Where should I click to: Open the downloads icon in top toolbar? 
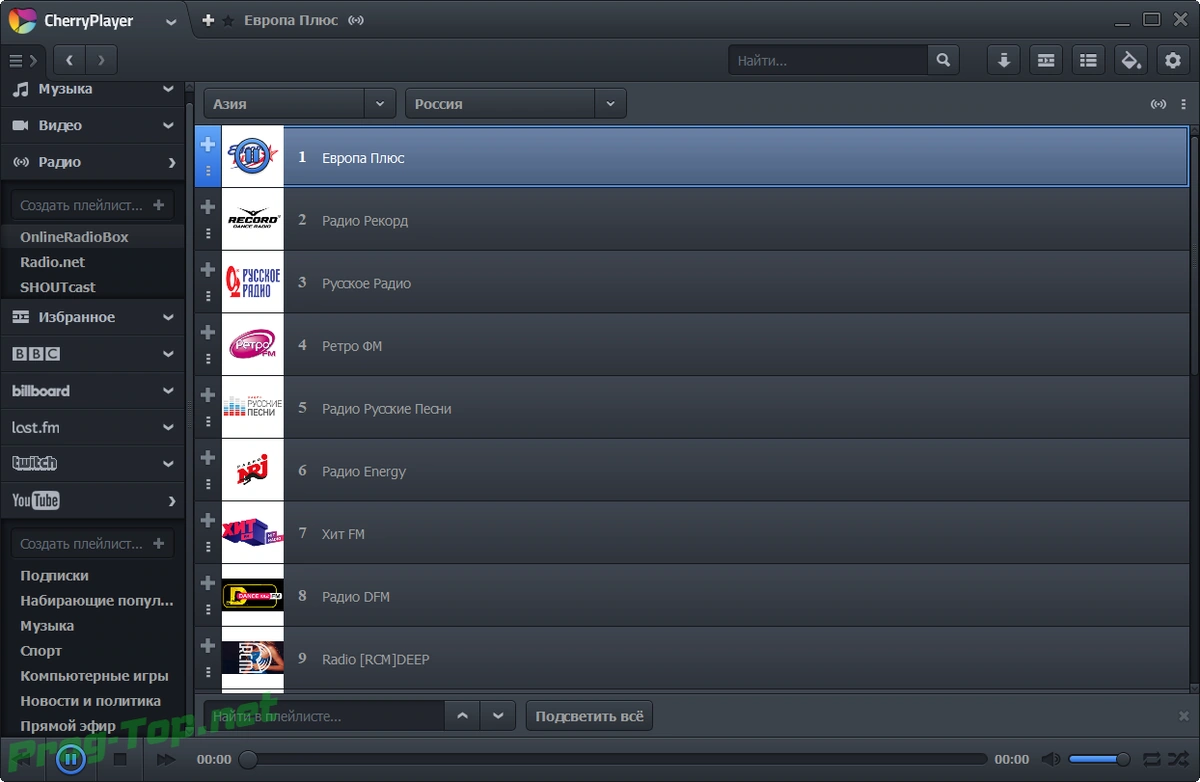click(1003, 60)
